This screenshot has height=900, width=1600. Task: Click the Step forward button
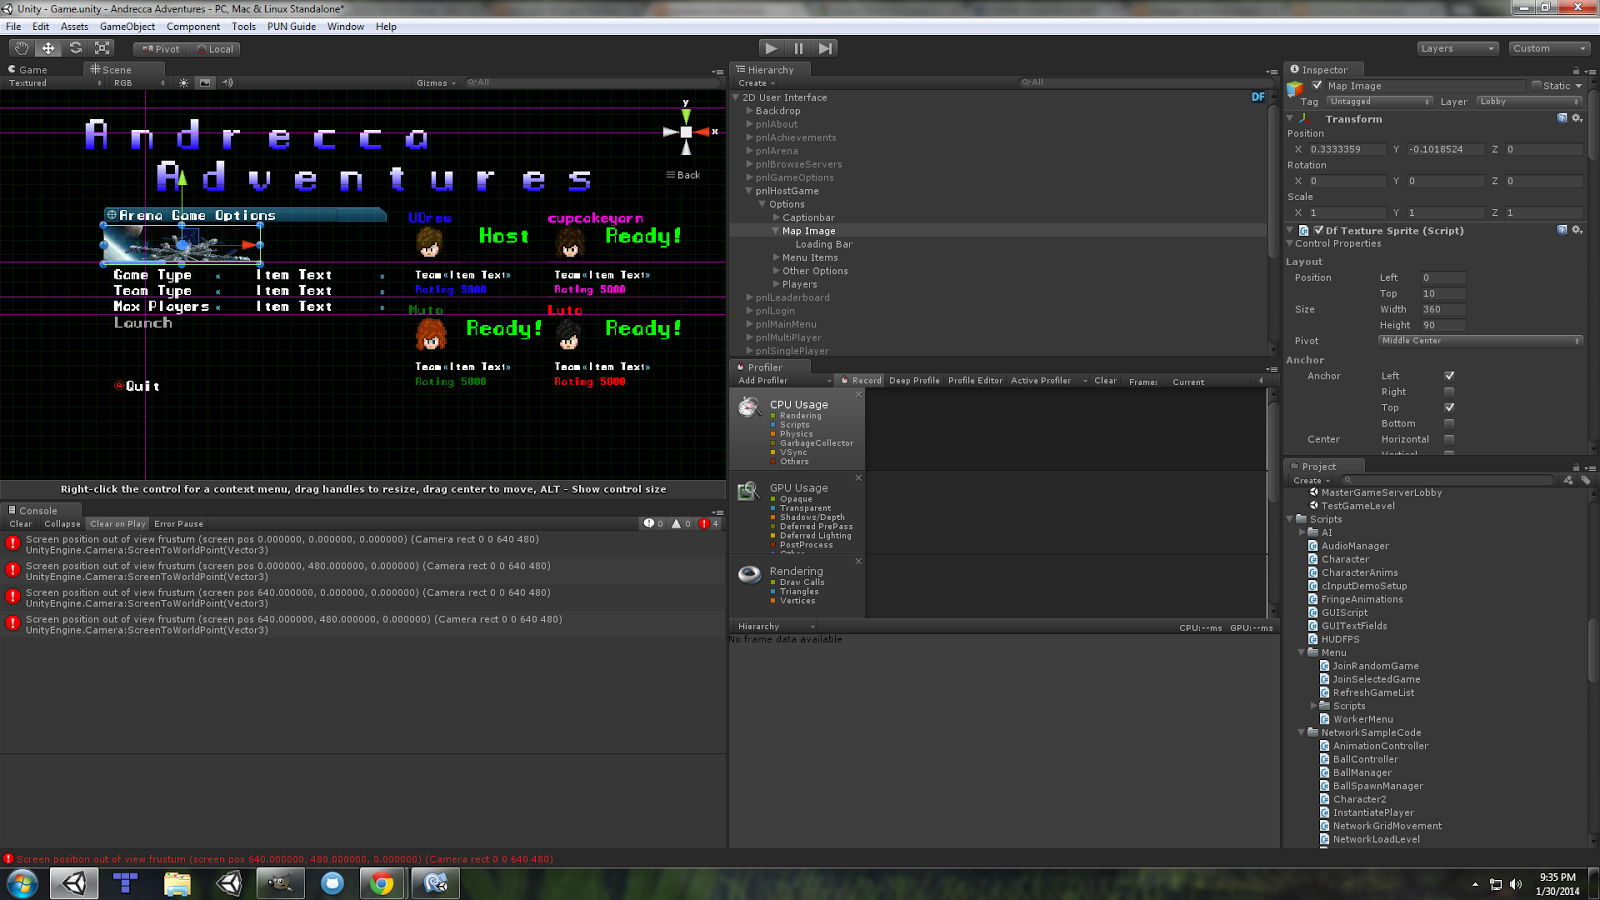(825, 48)
